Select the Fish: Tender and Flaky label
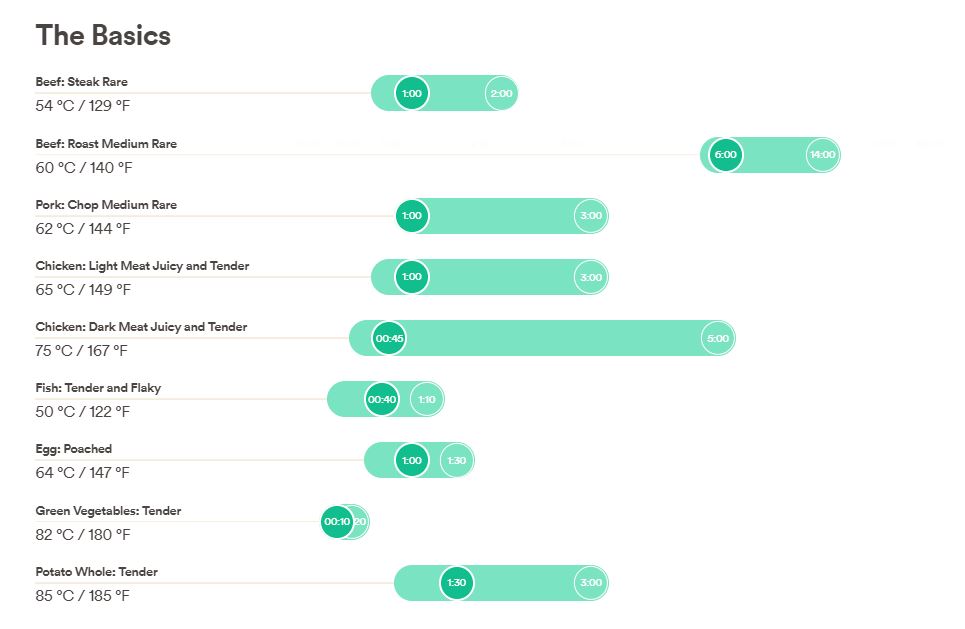This screenshot has width=965, height=629. 98,388
